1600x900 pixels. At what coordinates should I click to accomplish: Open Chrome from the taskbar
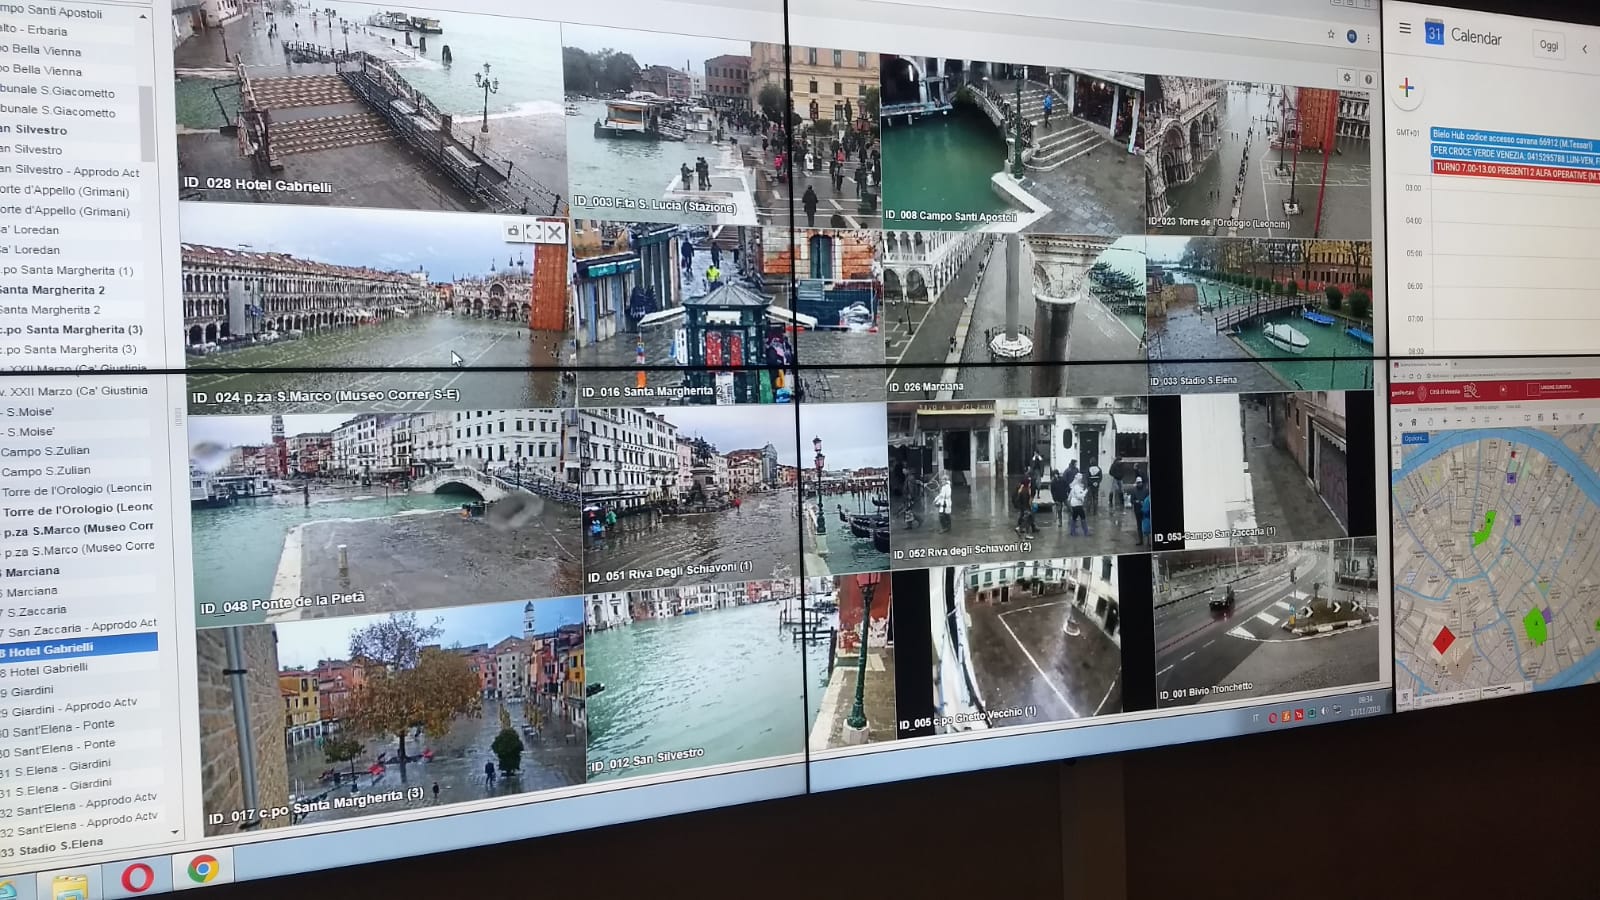click(203, 869)
